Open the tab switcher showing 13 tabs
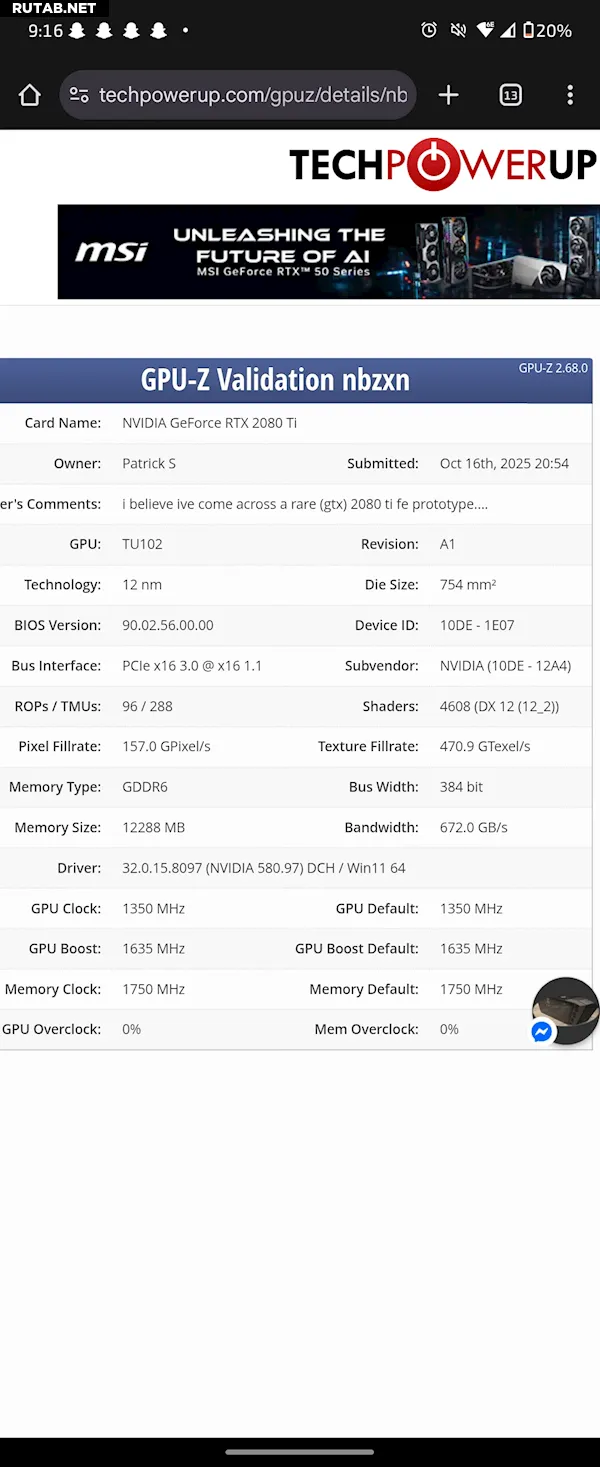Viewport: 600px width, 1467px height. [x=511, y=95]
